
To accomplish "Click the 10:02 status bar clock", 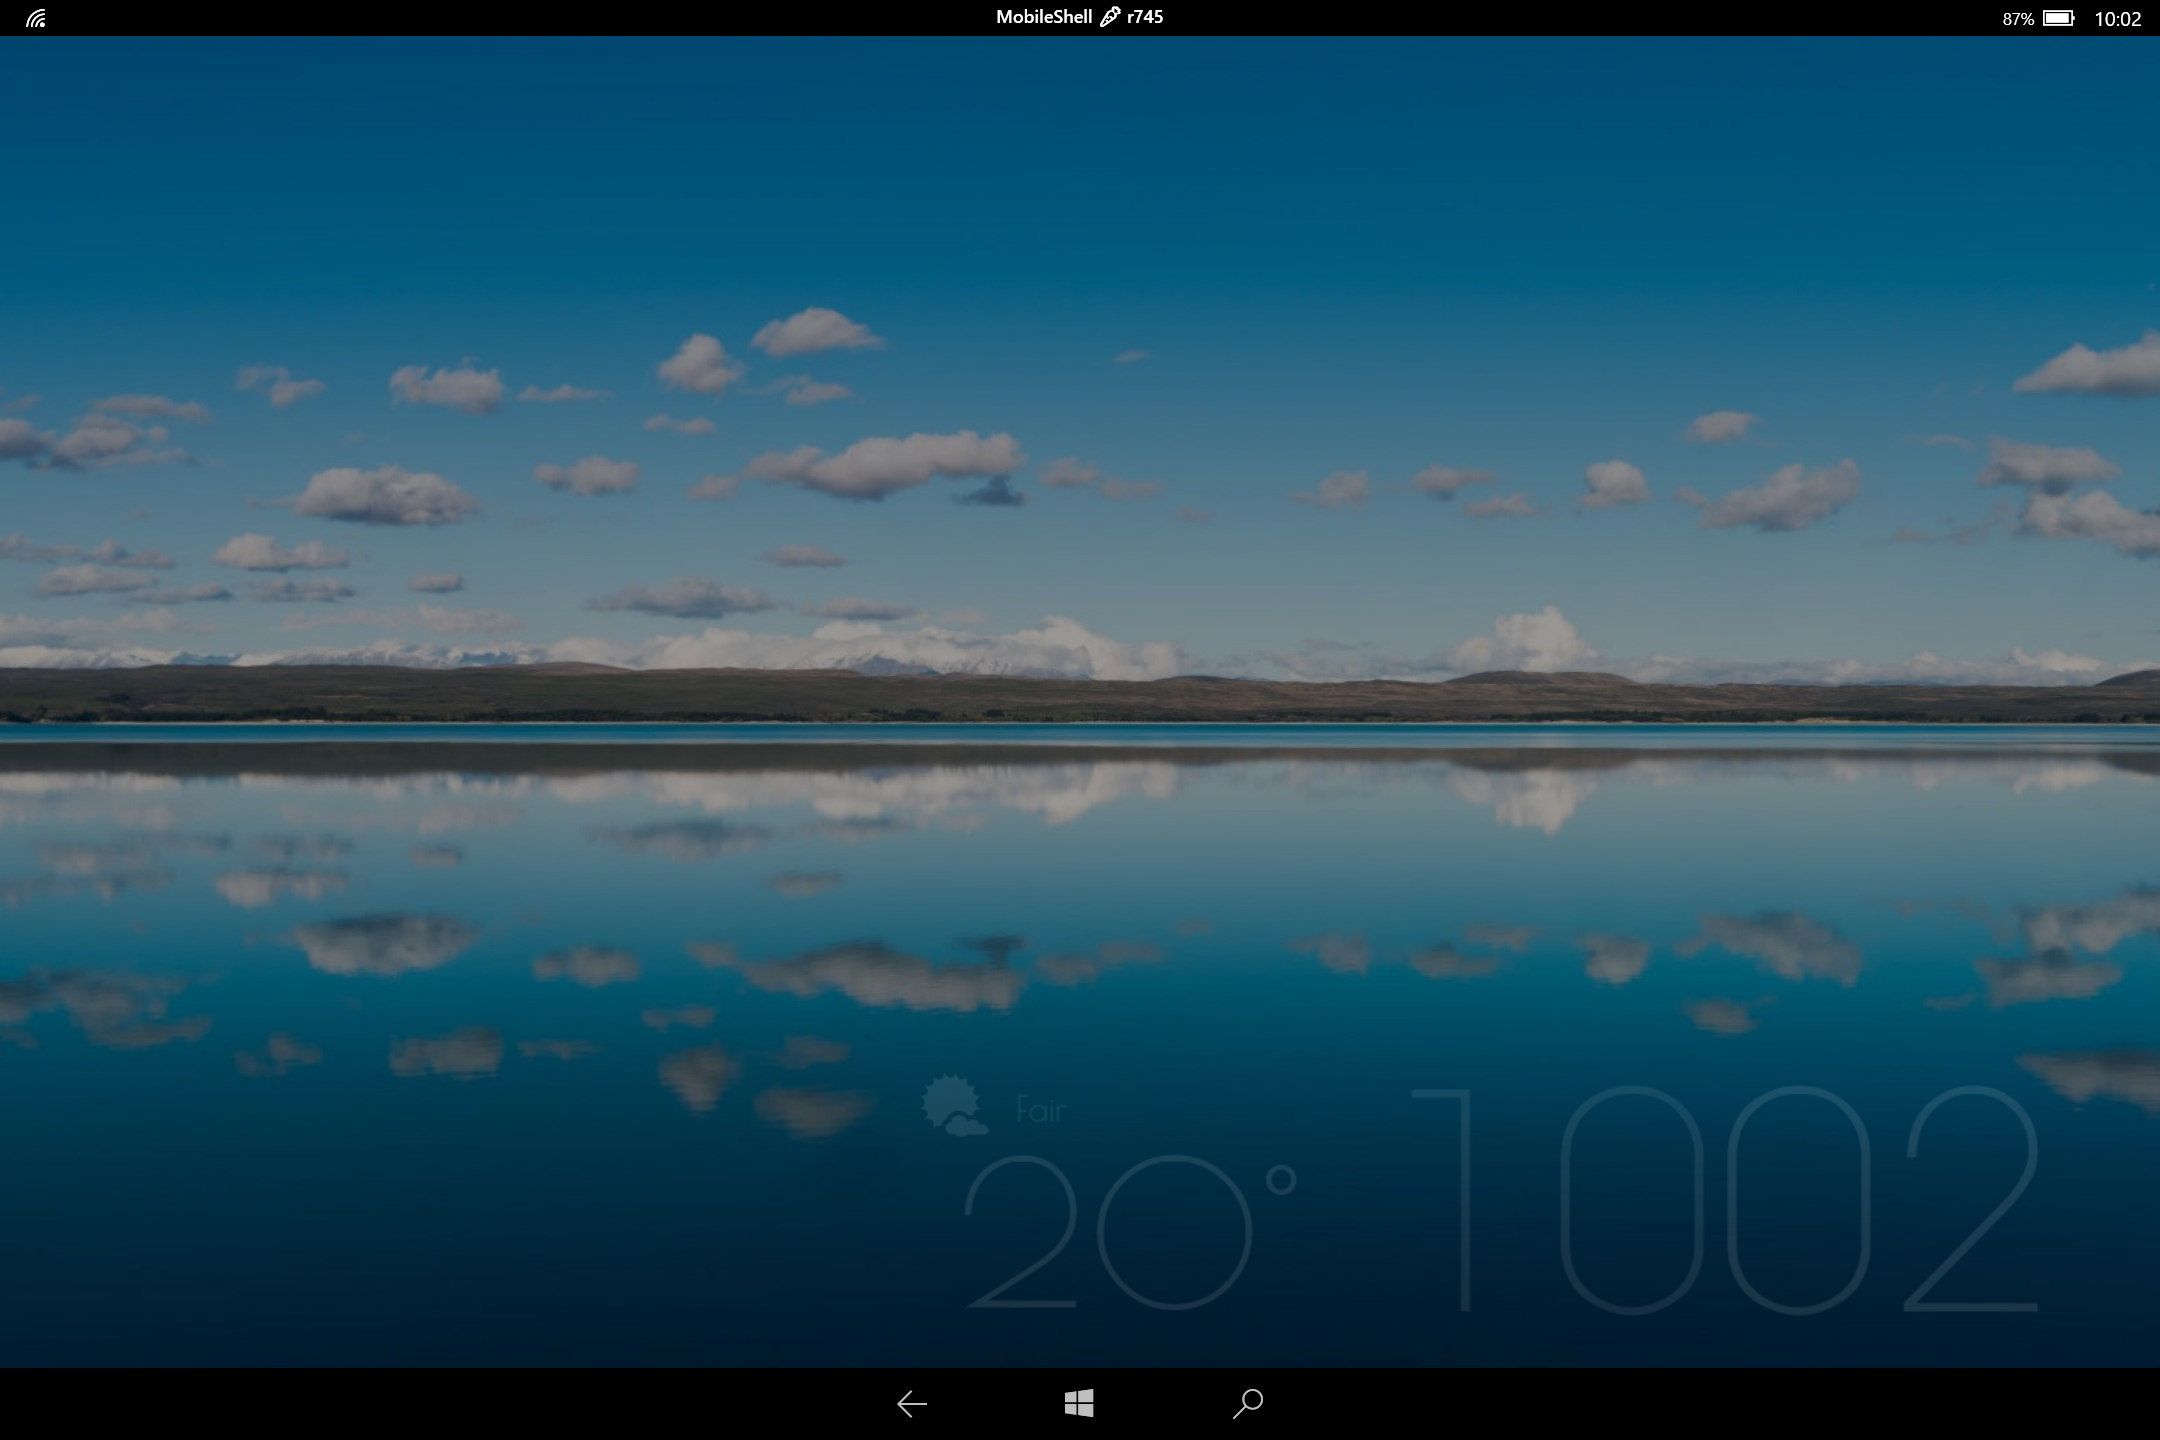I will pos(2117,19).
